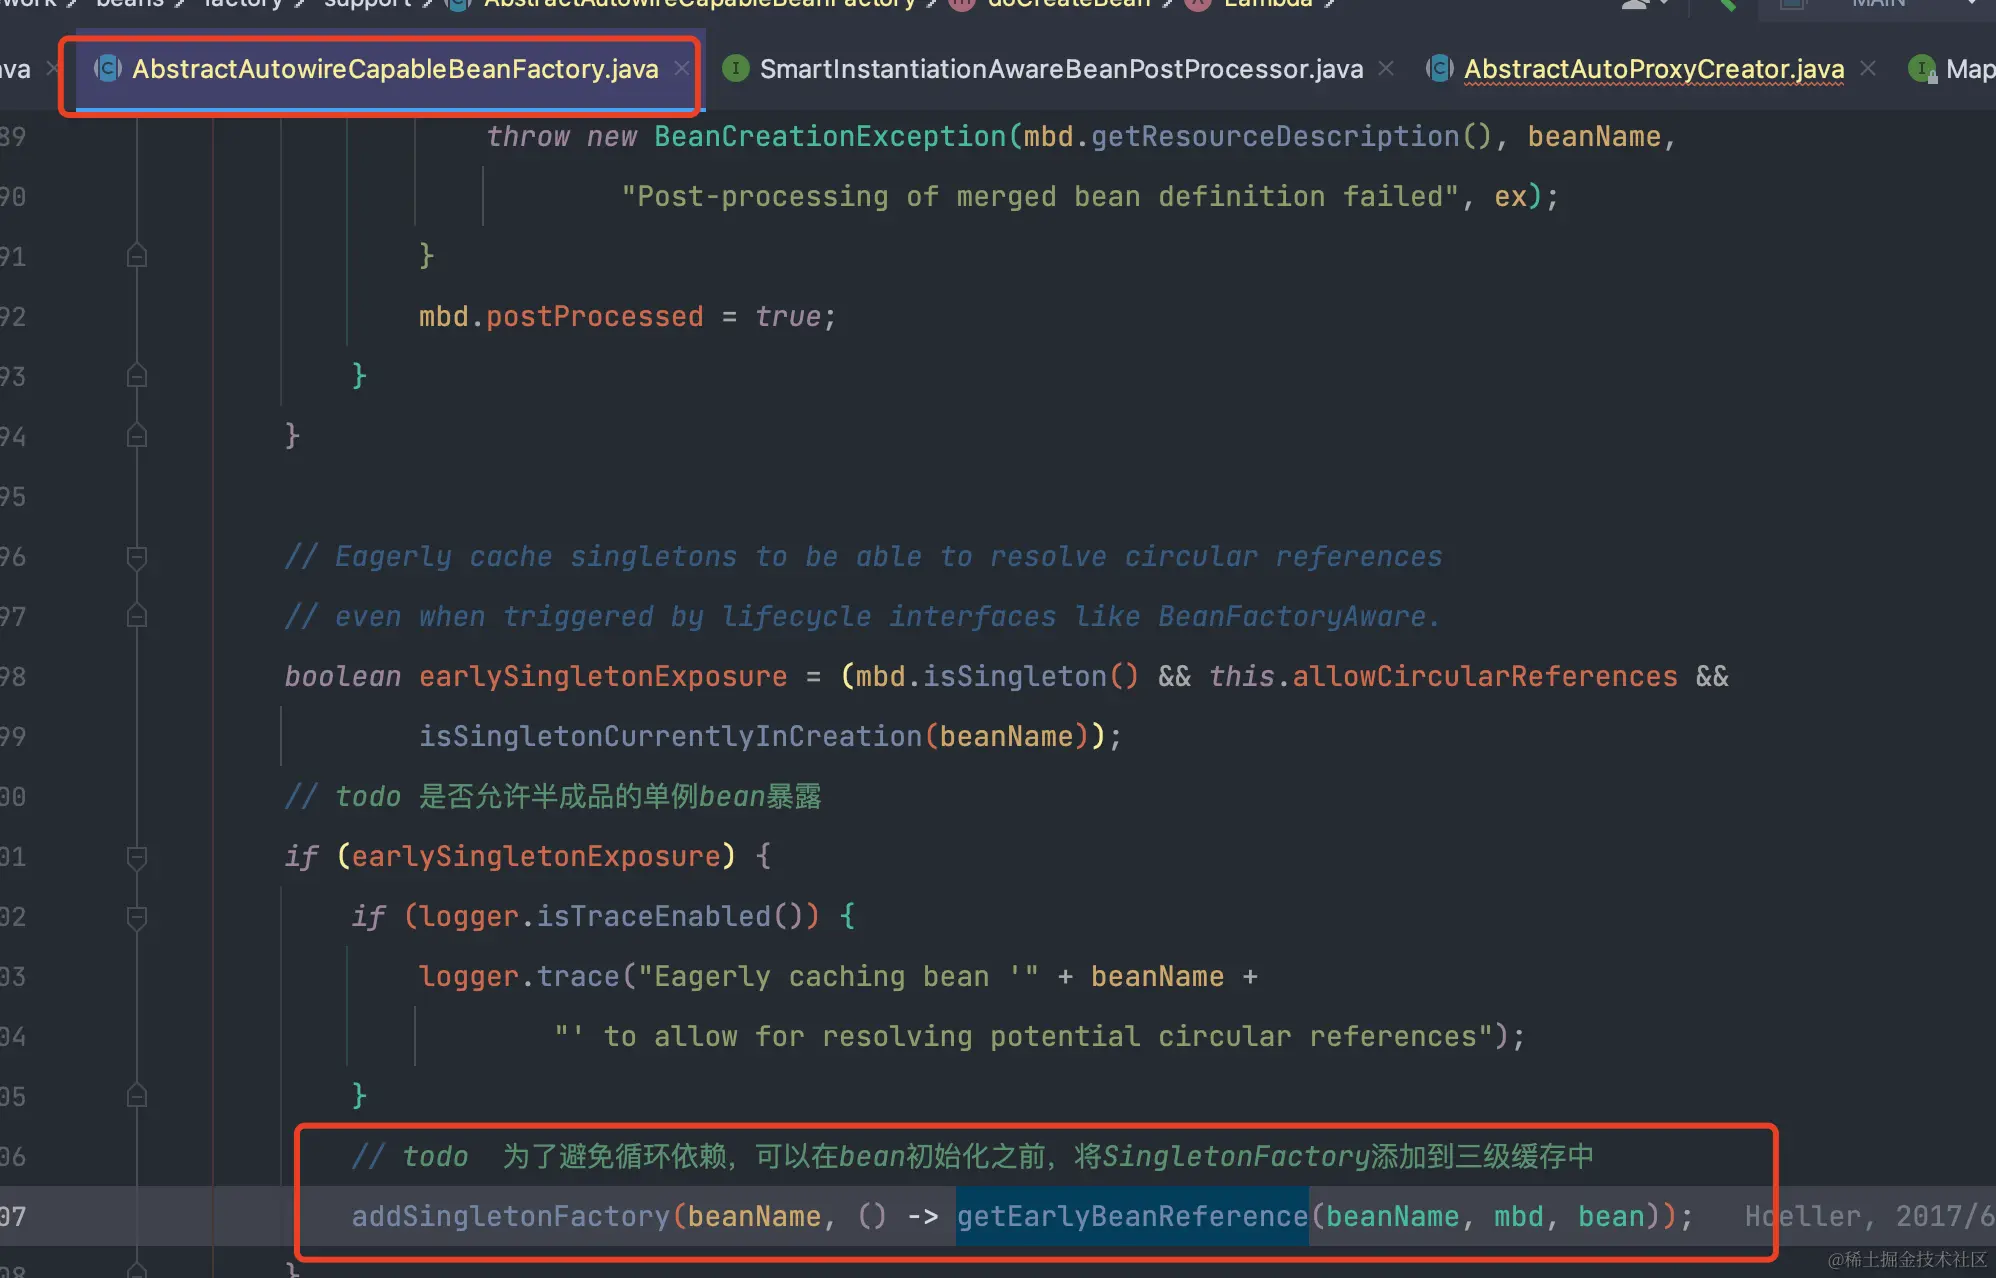Screen dimensions: 1996x1278
Task: Click fold end marker after mbd.postProcessed block
Action: pyautogui.click(x=137, y=377)
